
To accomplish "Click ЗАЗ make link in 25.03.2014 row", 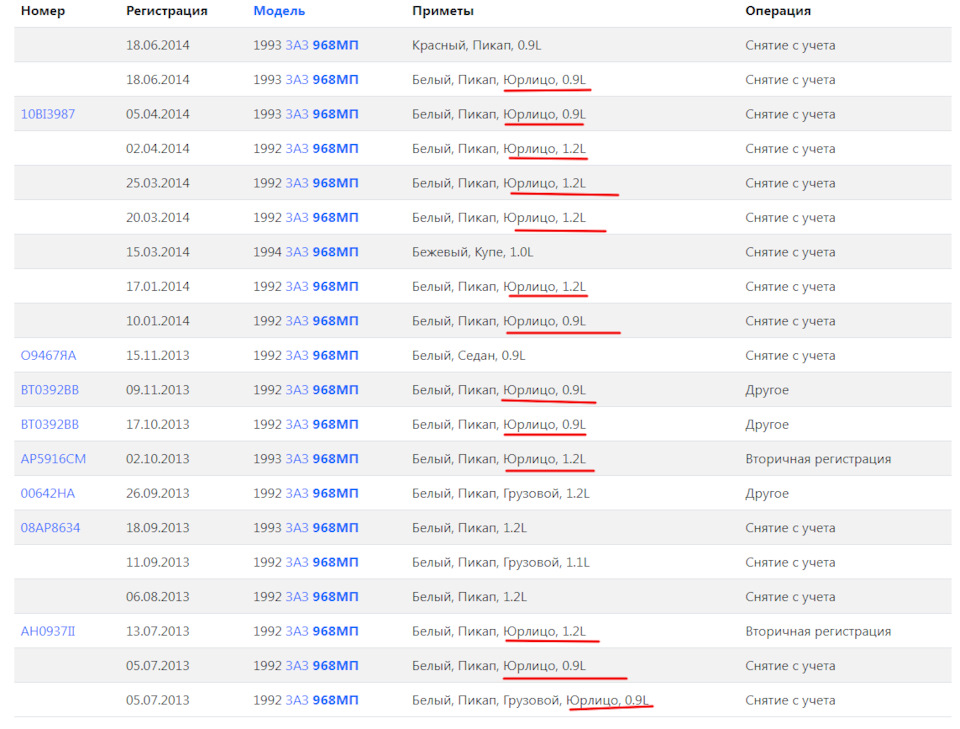I will (297, 183).
